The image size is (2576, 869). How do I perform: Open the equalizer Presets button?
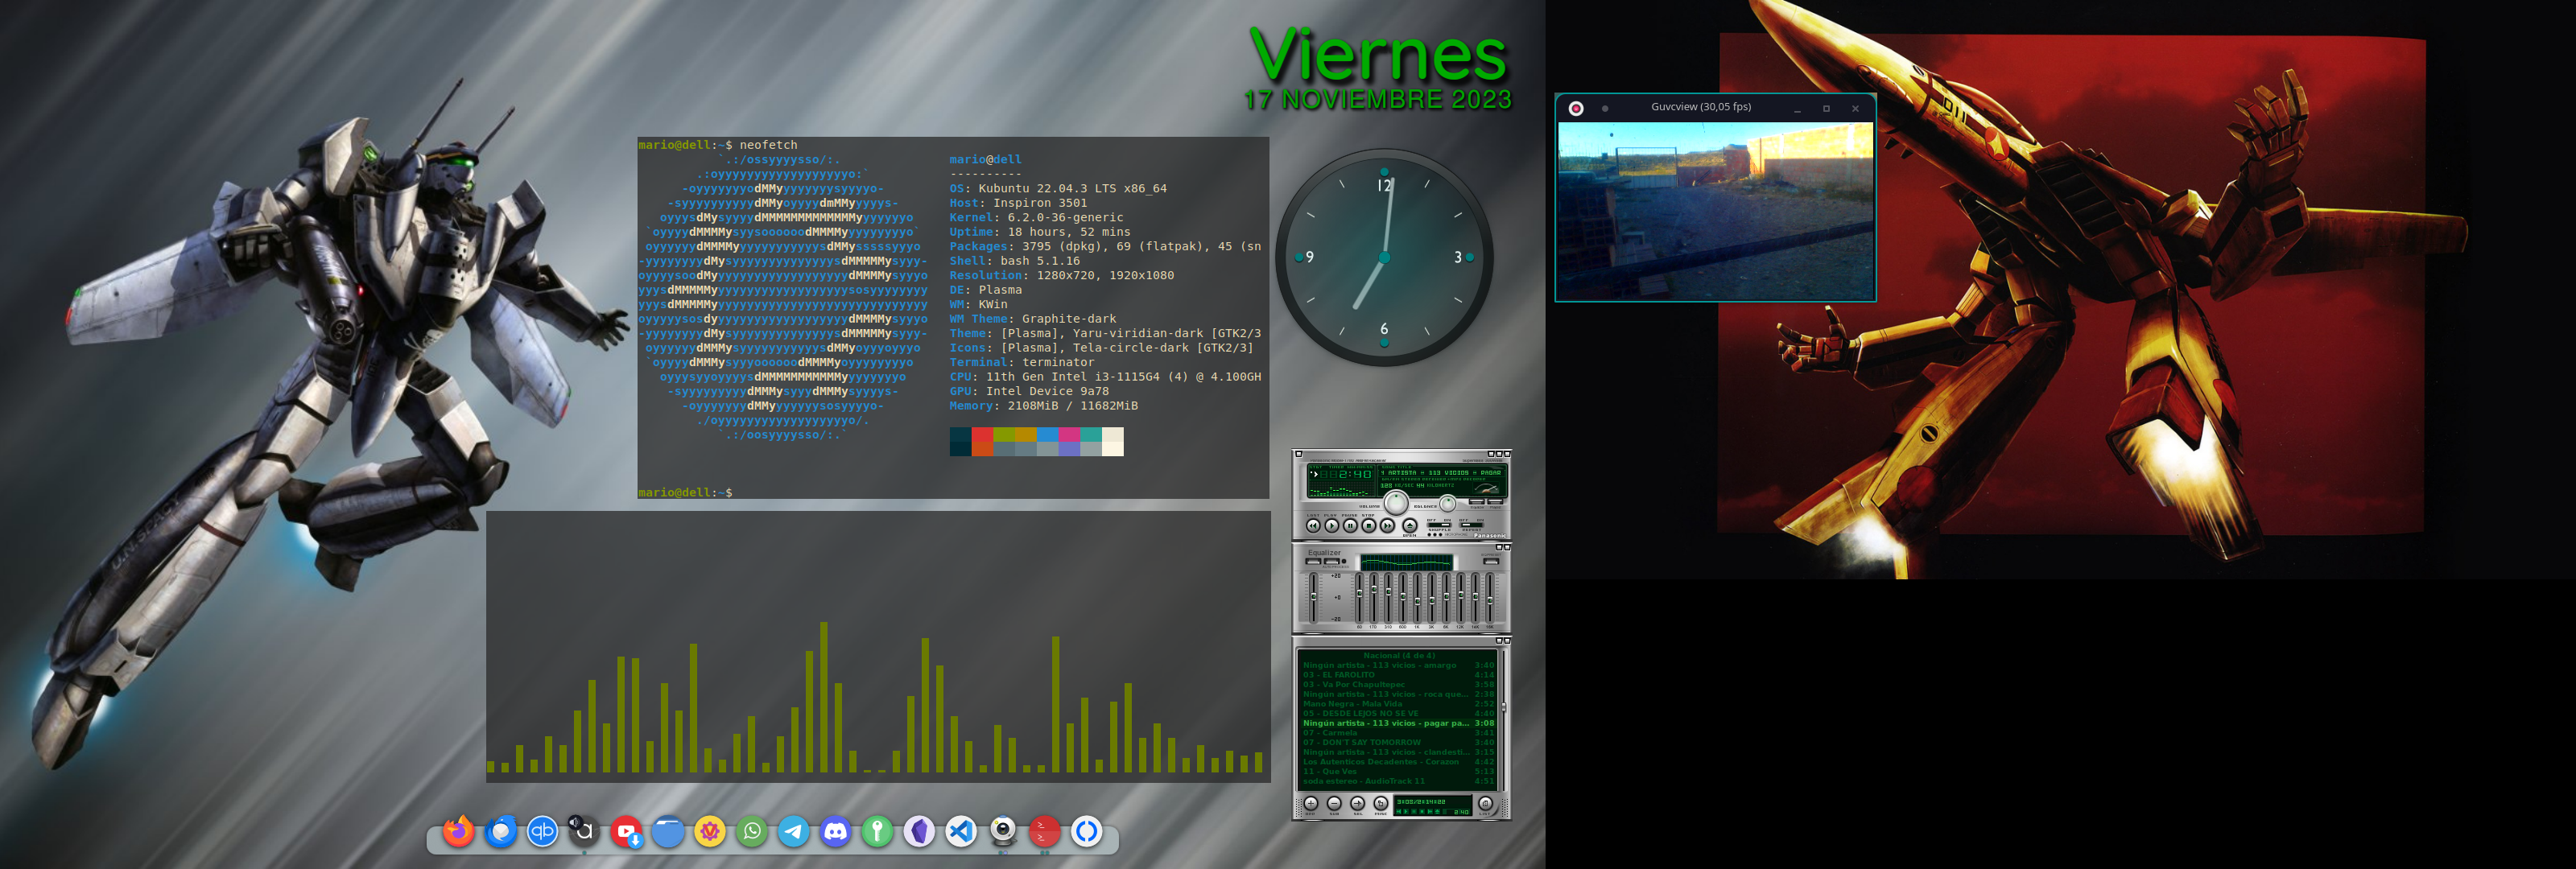(1491, 561)
